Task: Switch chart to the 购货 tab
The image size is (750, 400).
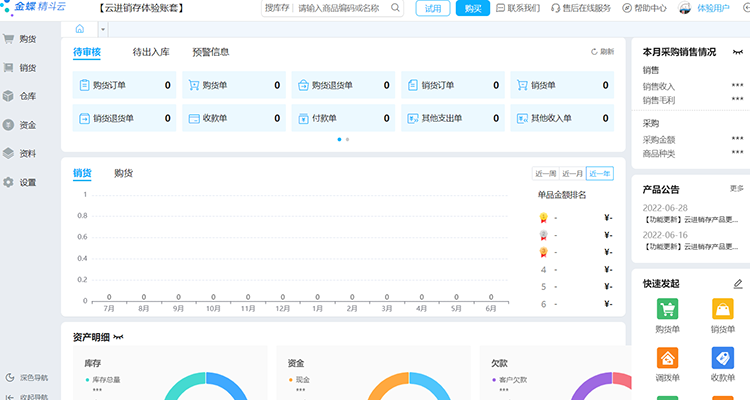Action: point(123,173)
